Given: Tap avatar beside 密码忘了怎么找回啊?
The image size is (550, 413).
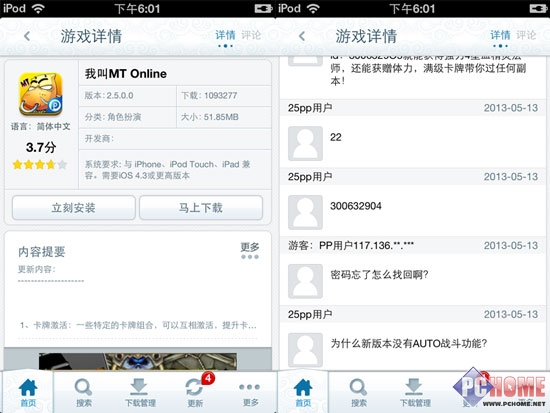Looking at the screenshot, I should (305, 281).
